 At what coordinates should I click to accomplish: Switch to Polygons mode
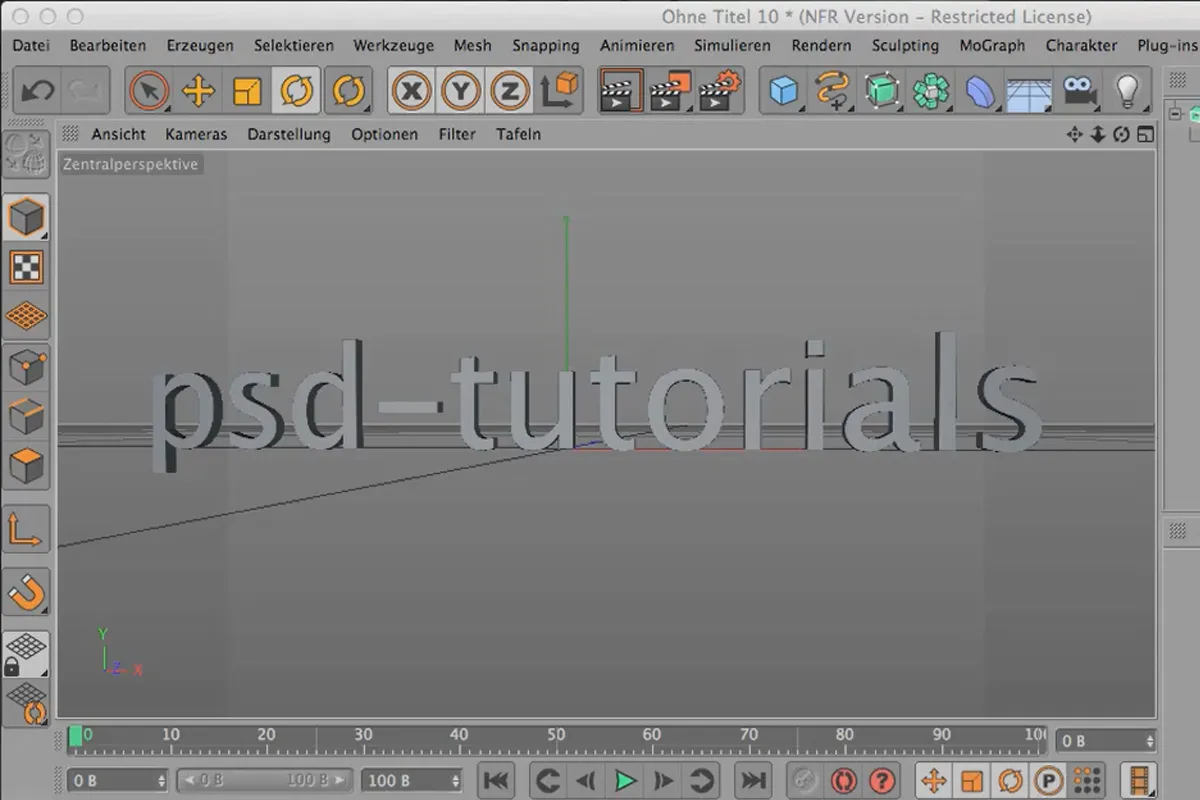(x=25, y=467)
